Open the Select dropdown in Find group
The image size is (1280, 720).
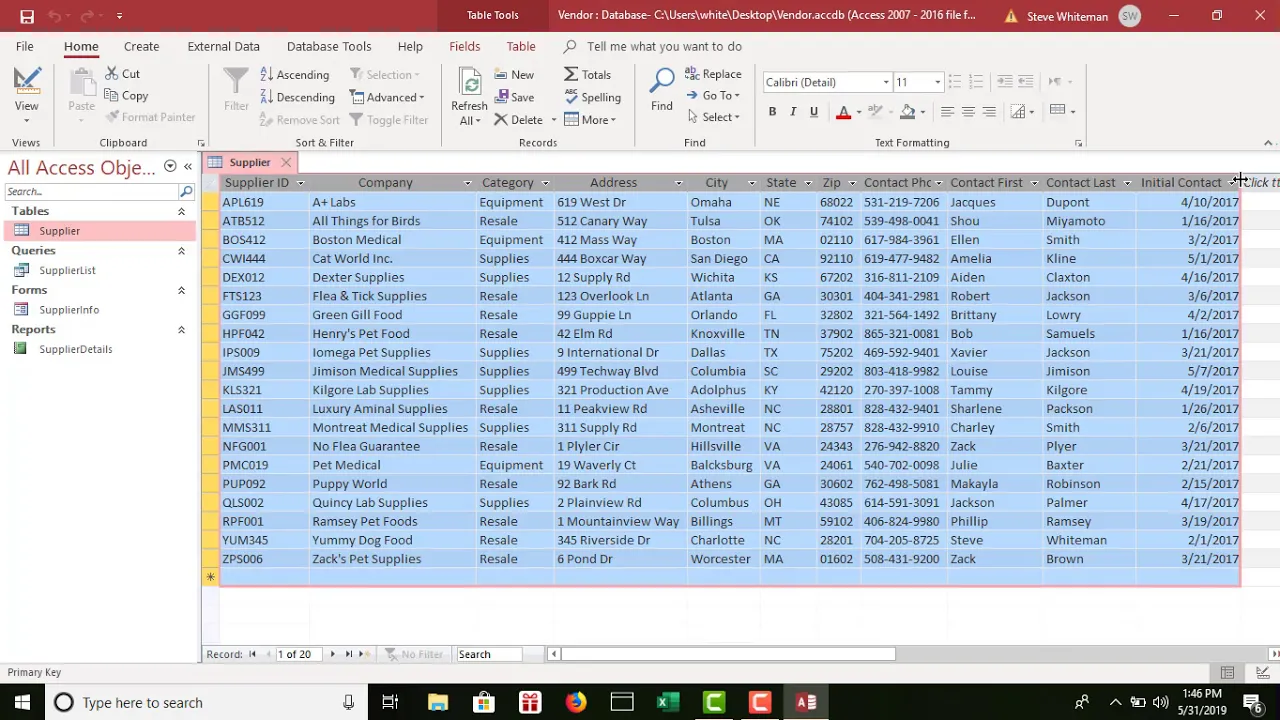[714, 118]
